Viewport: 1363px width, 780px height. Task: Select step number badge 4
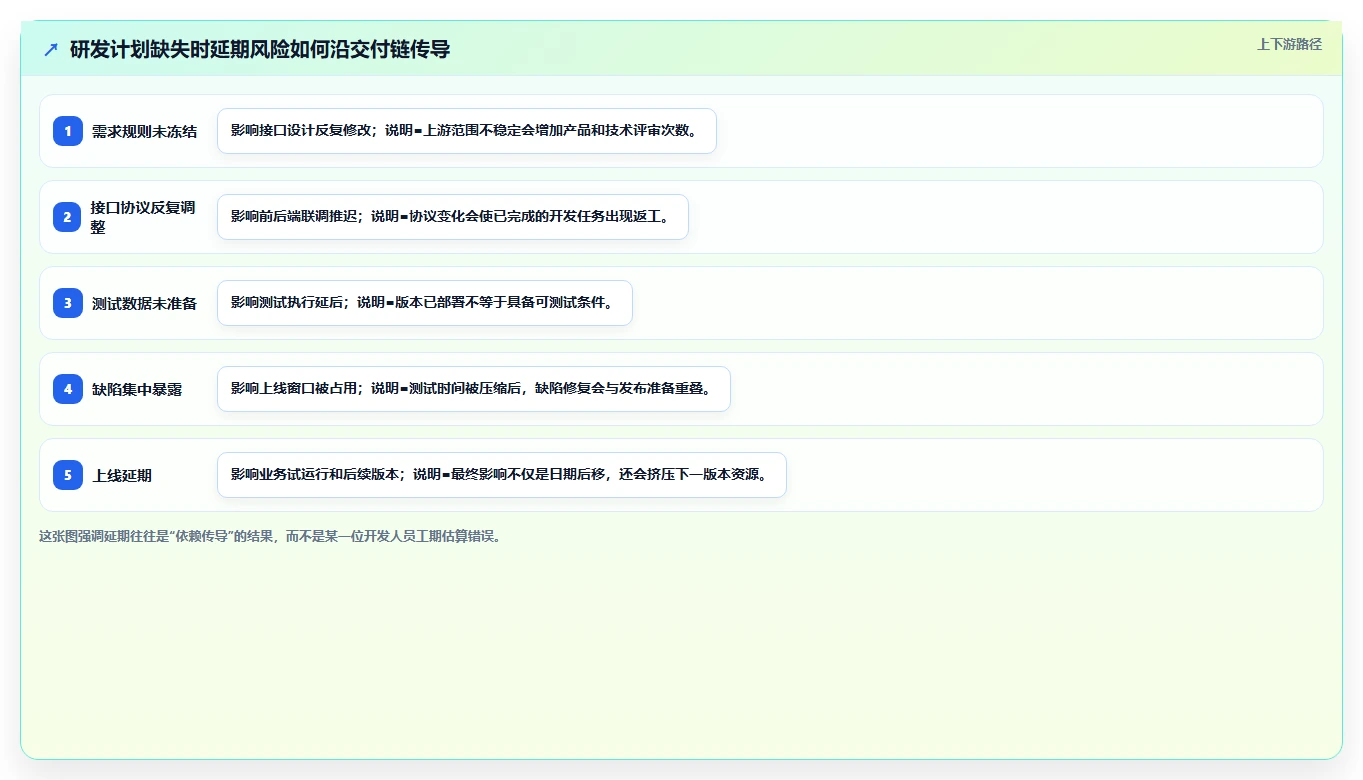click(x=68, y=389)
